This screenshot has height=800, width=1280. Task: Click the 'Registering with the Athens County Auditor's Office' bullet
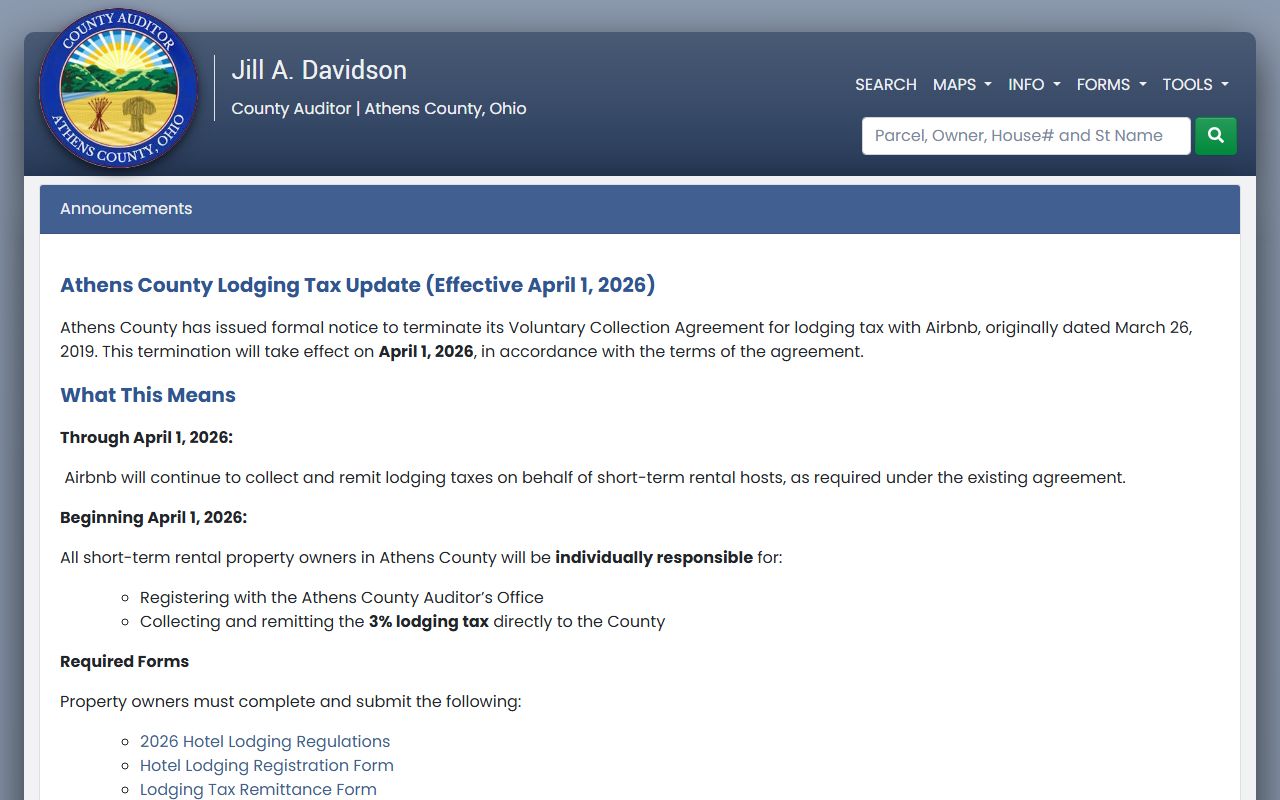[x=342, y=598]
